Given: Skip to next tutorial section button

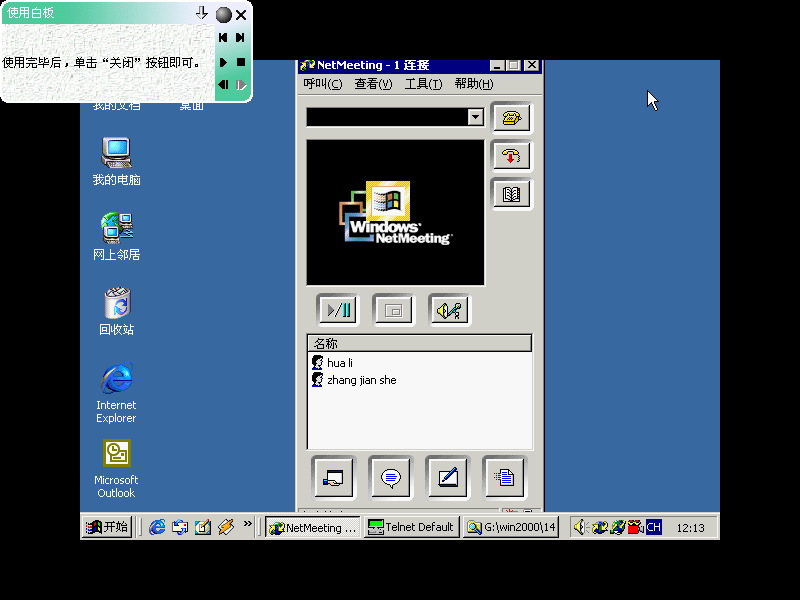Looking at the screenshot, I should pyautogui.click(x=240, y=37).
